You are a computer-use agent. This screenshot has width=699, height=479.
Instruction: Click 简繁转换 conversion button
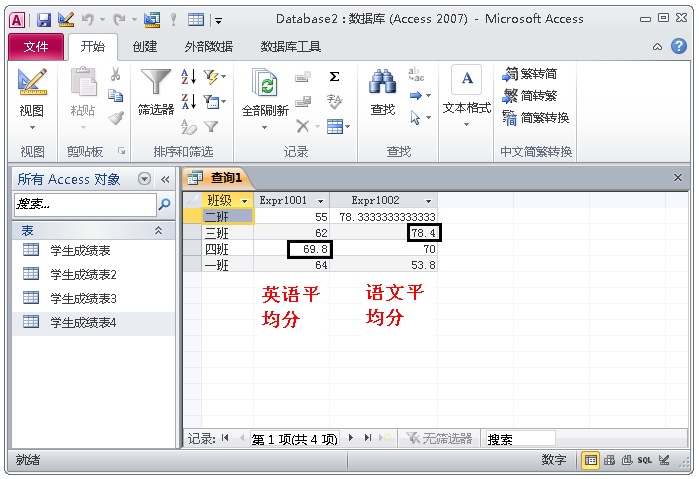click(x=535, y=118)
